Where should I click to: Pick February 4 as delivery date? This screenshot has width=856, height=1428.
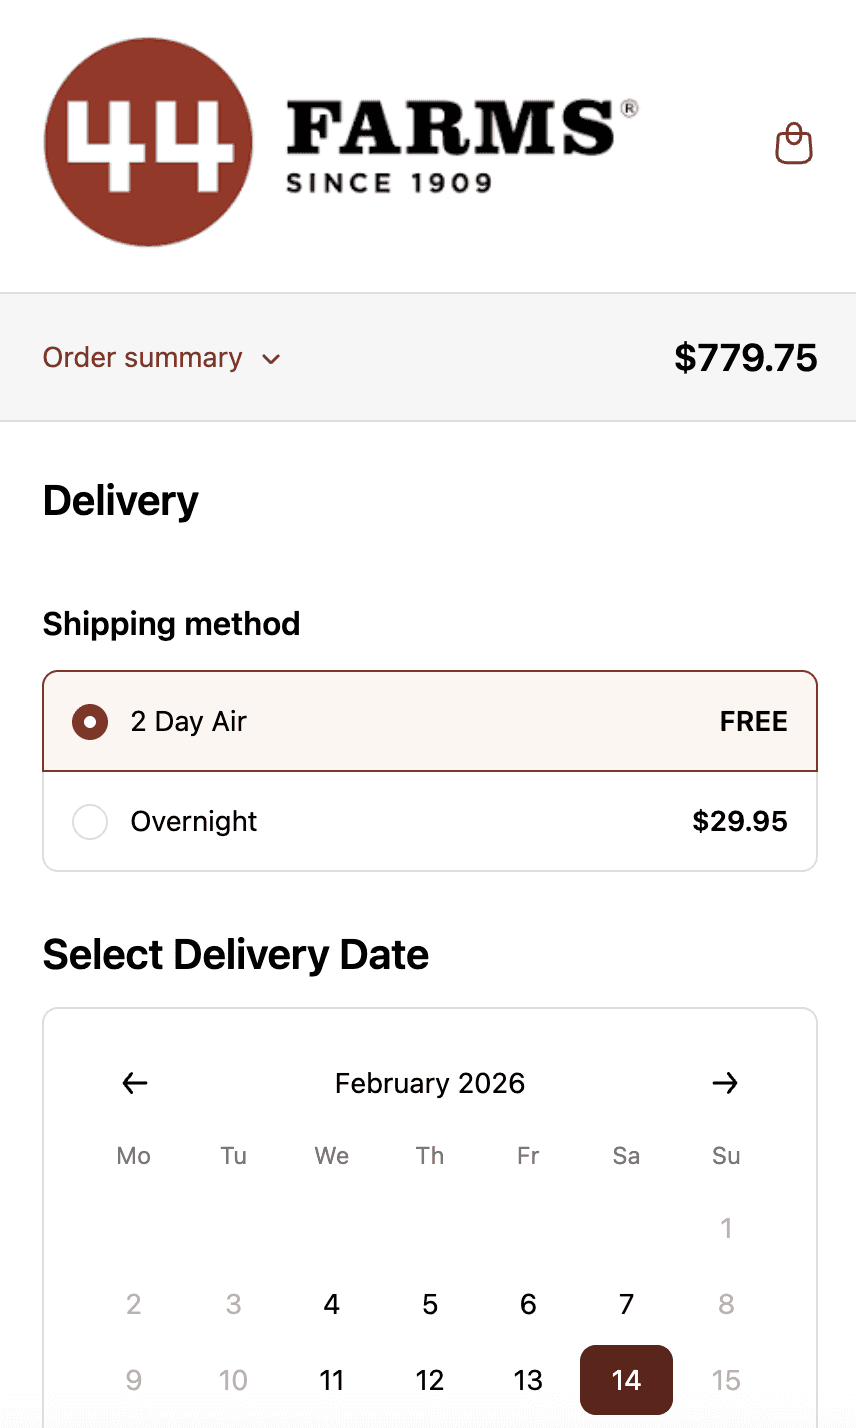pyautogui.click(x=331, y=1304)
